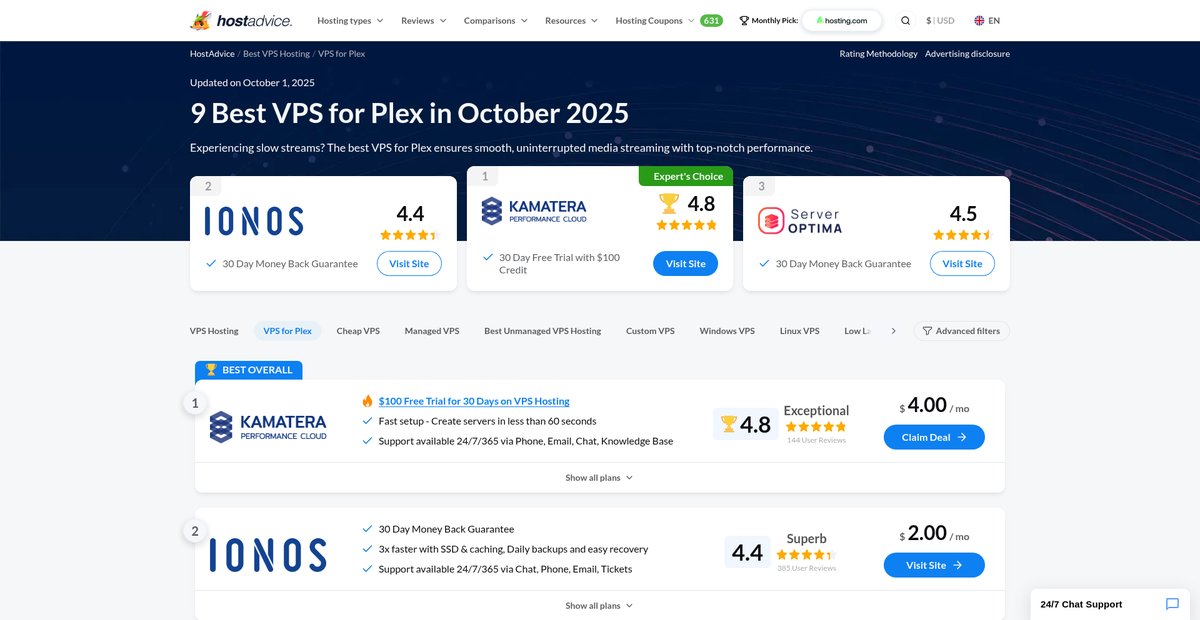Click Visit Site in Kamatera top card

[x=685, y=264]
